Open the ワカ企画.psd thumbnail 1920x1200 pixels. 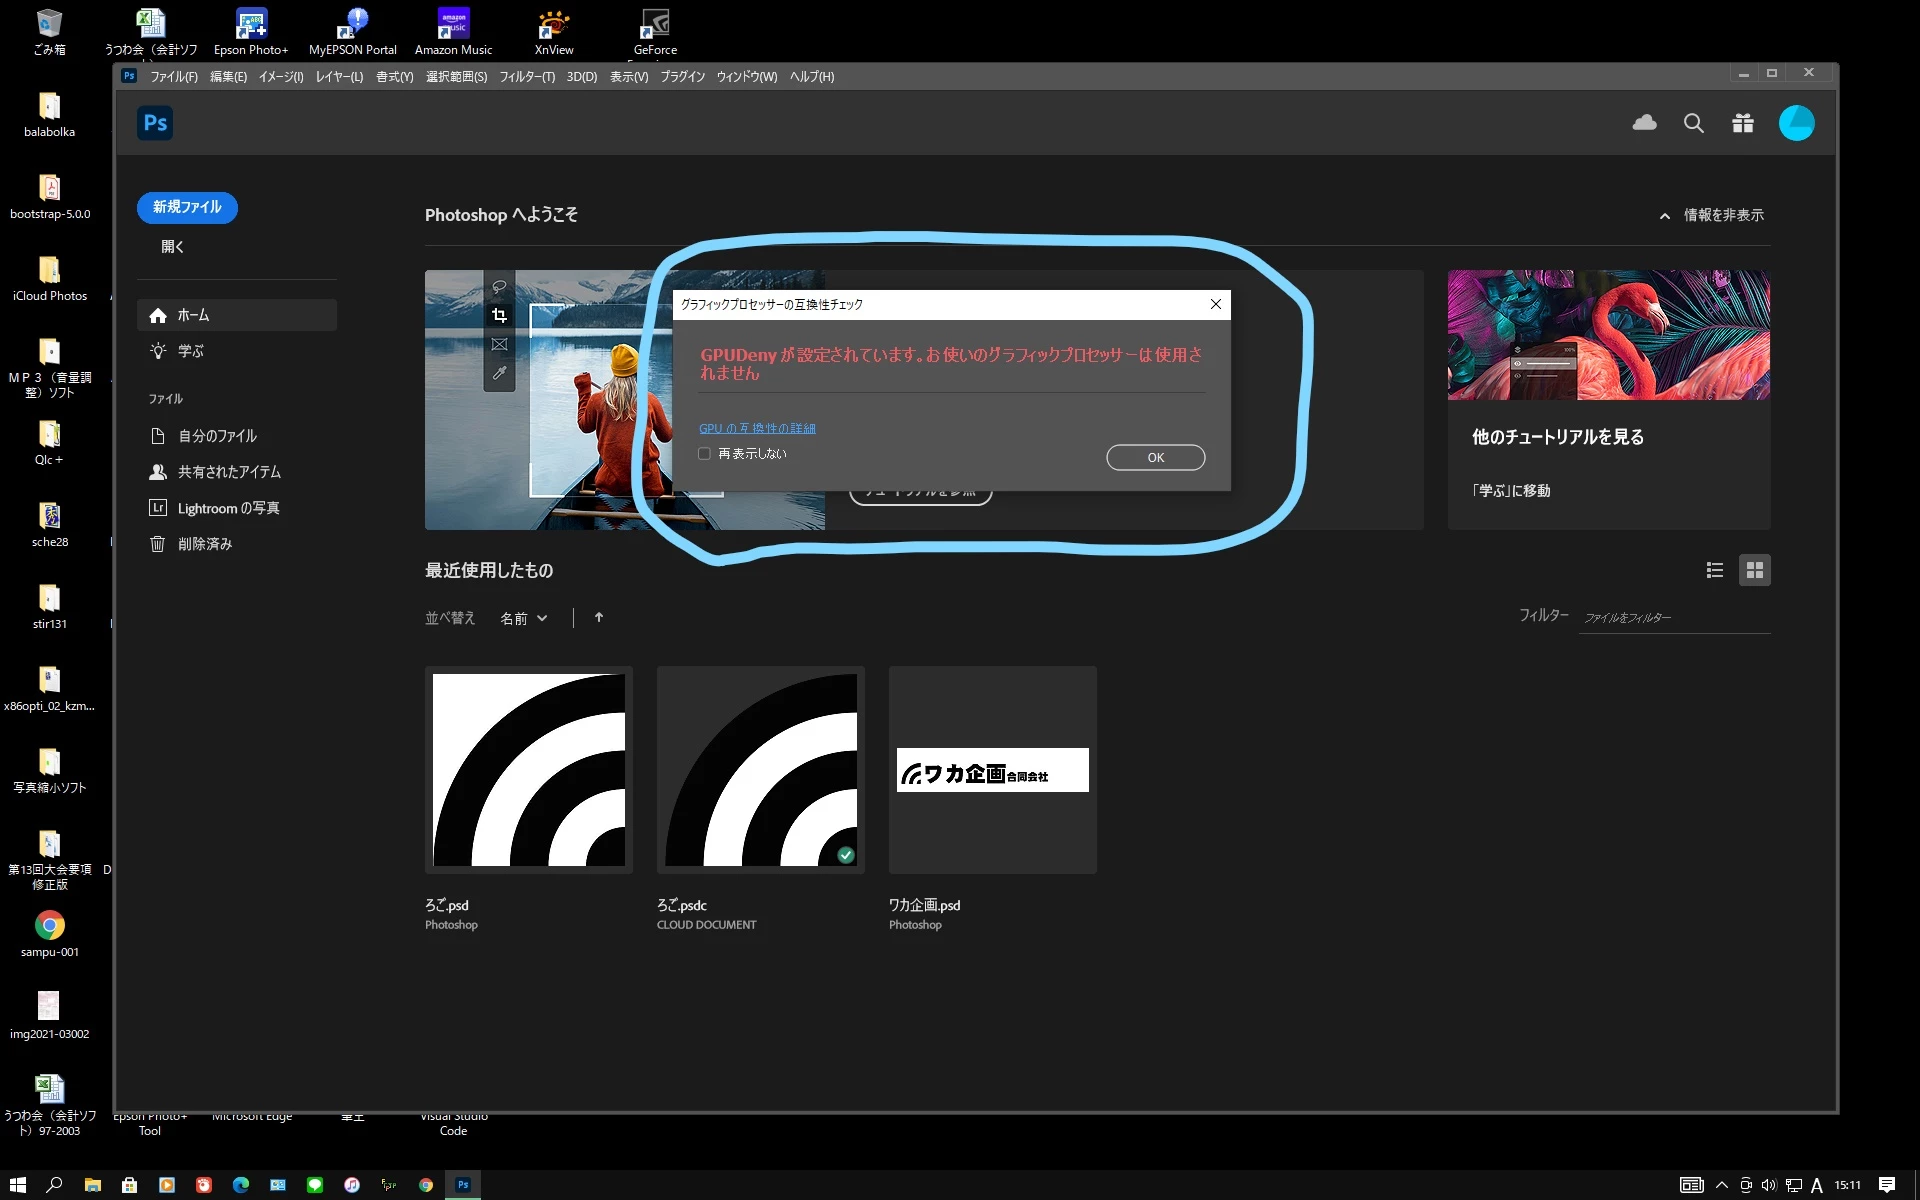(992, 770)
